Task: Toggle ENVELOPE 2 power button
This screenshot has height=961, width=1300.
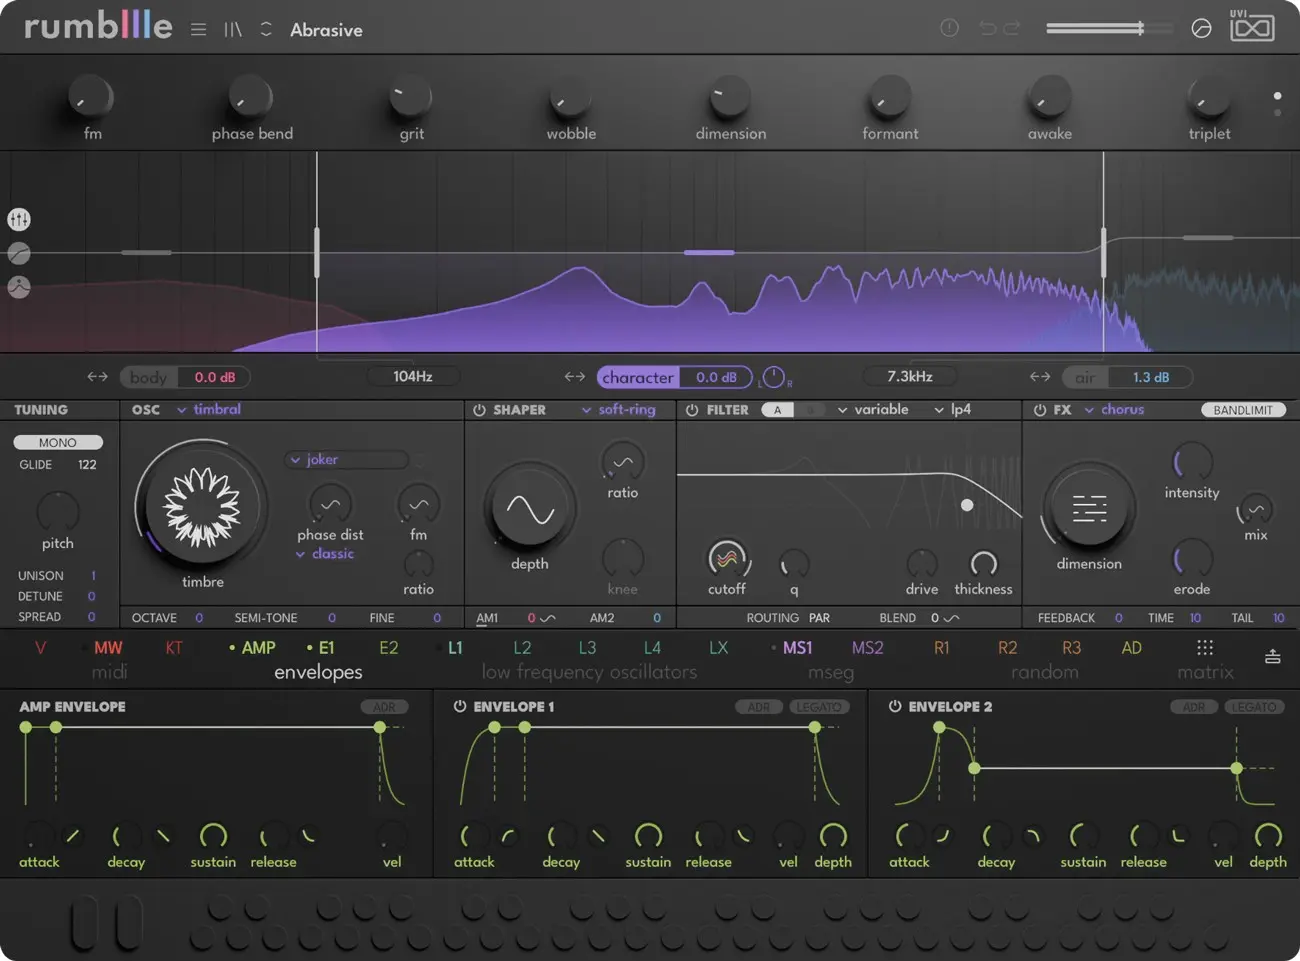Action: pyautogui.click(x=895, y=706)
